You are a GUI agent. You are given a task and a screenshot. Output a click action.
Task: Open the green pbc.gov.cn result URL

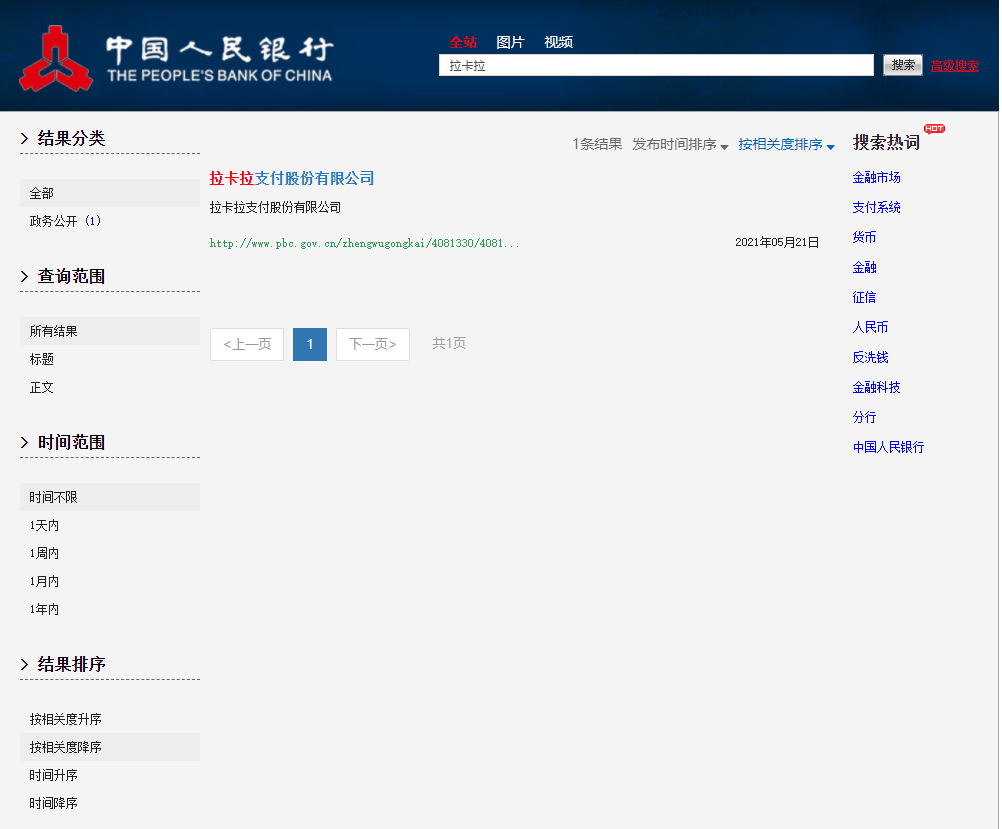click(364, 243)
